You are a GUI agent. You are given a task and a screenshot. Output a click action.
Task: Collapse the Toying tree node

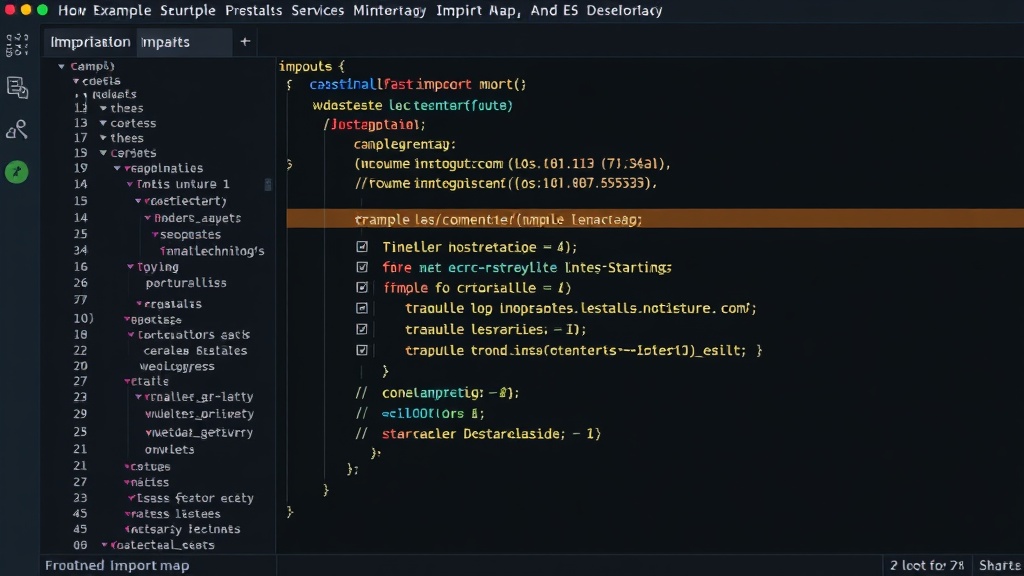131,266
